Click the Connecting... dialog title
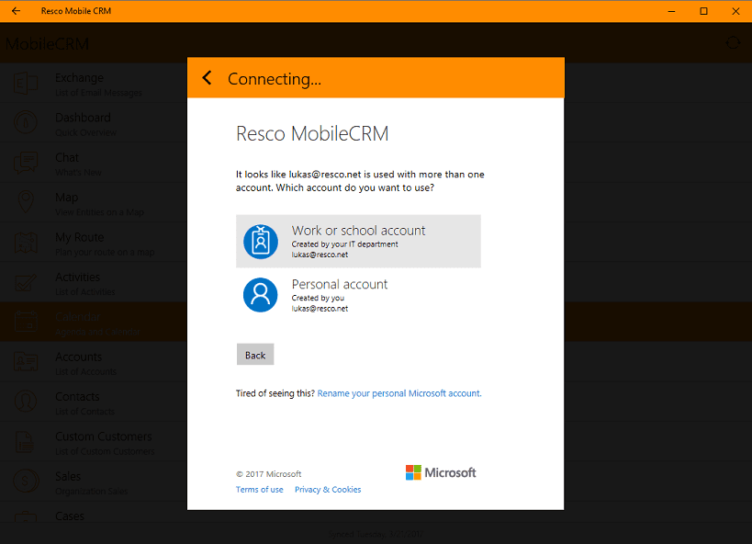Viewport: 752px width, 544px height. click(x=274, y=79)
